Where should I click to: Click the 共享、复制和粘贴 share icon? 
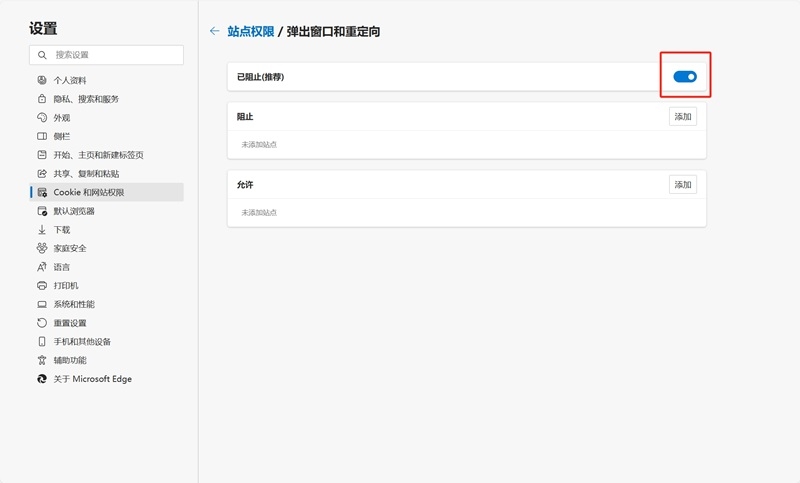tap(42, 173)
